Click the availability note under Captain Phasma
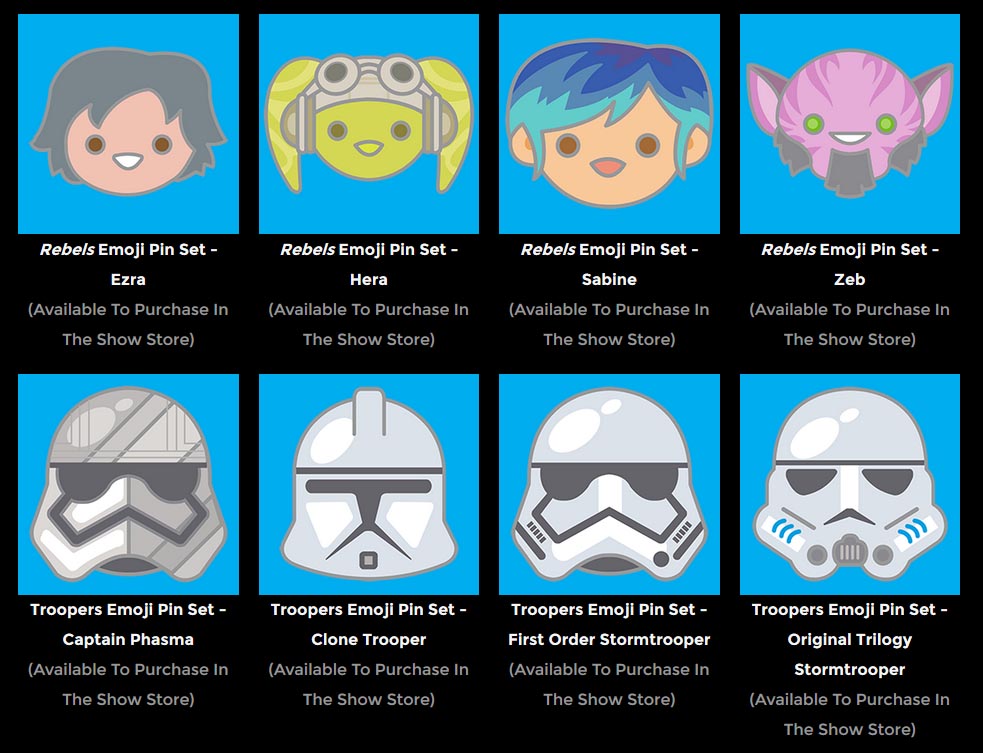The width and height of the screenshot is (983, 753). click(x=129, y=684)
